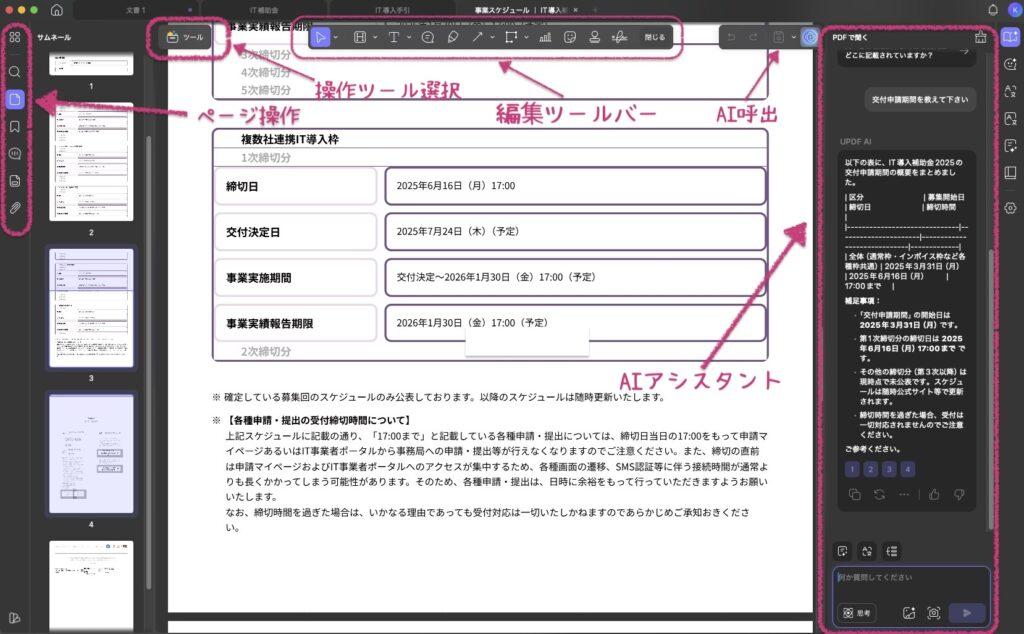Image resolution: width=1024 pixels, height=634 pixels.
Task: Select page 2 thumbnail
Action: 91,161
